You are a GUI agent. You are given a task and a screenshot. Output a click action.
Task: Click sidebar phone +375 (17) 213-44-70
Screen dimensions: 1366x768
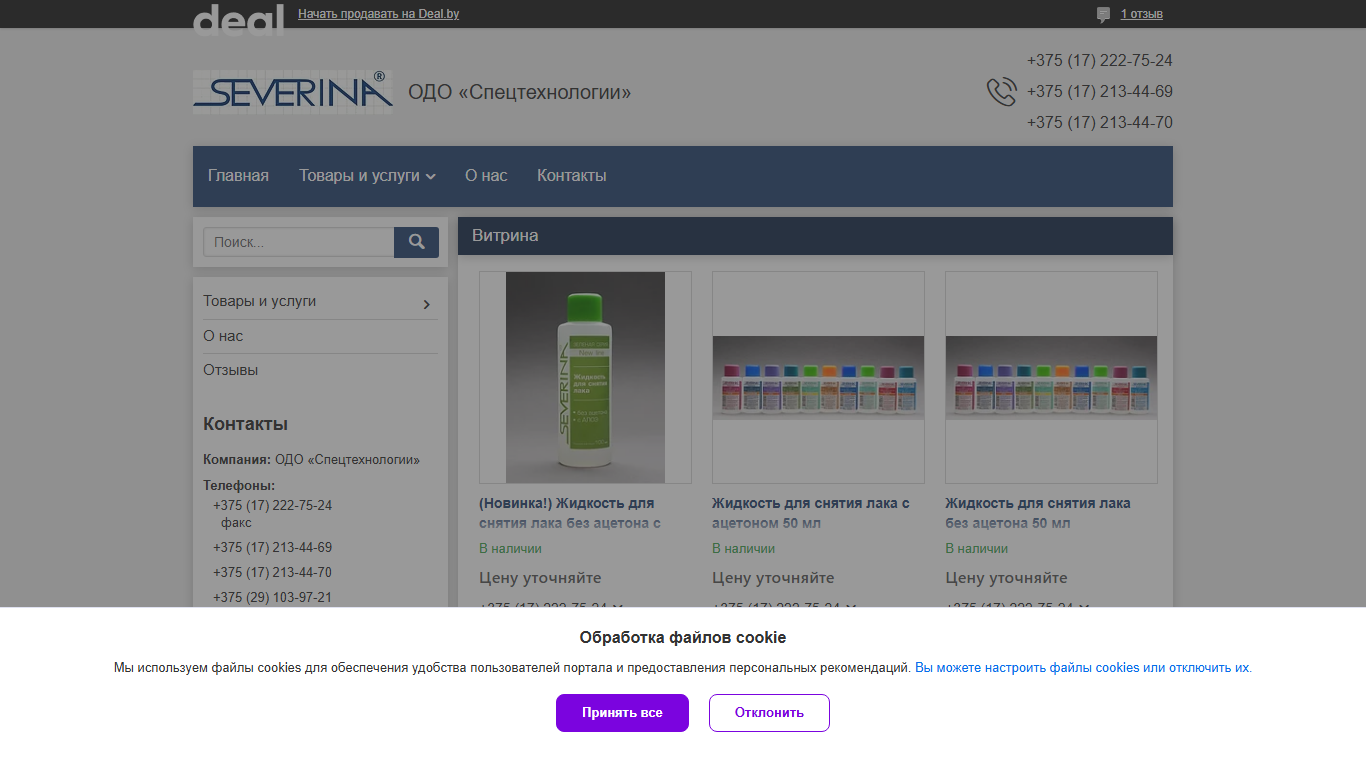[272, 573]
